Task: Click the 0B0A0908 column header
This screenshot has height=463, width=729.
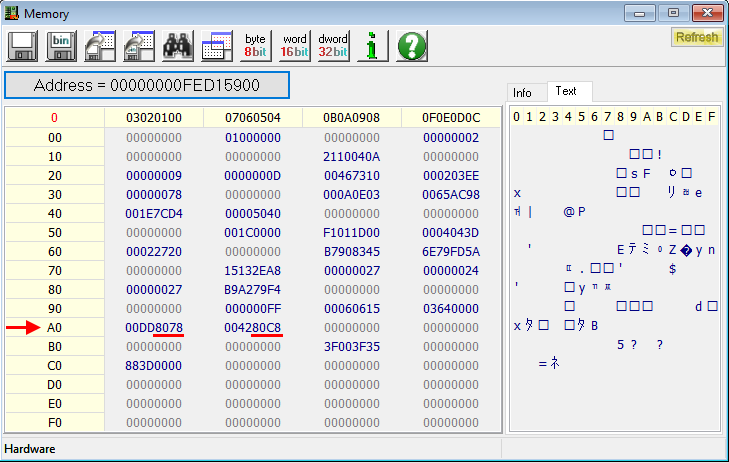Action: coord(351,118)
